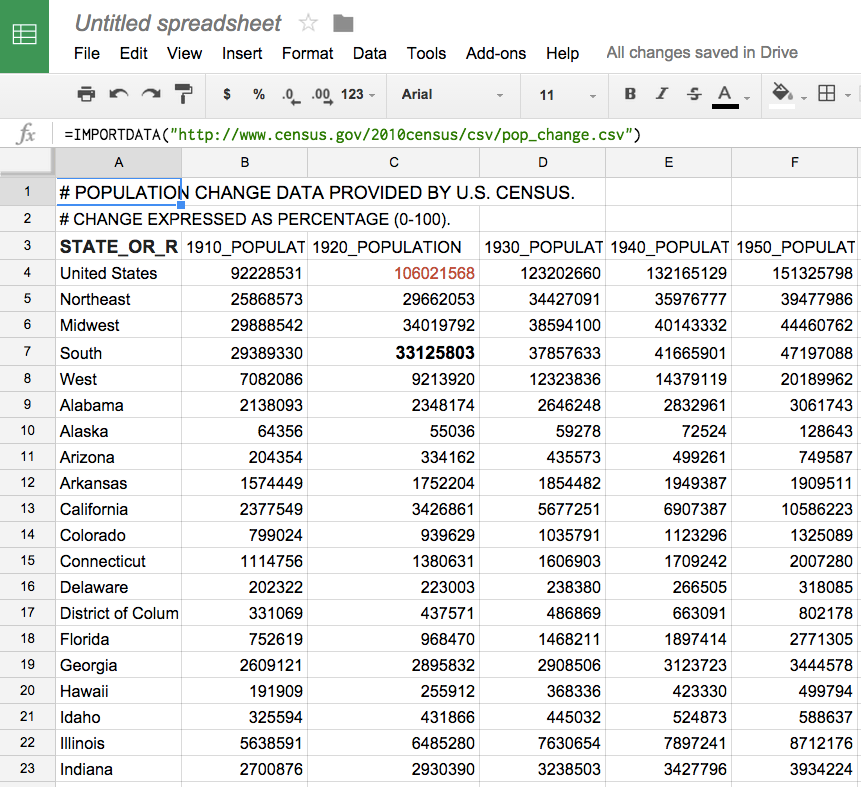Redo the last change
Screen dimensions: 861x787
coord(151,93)
